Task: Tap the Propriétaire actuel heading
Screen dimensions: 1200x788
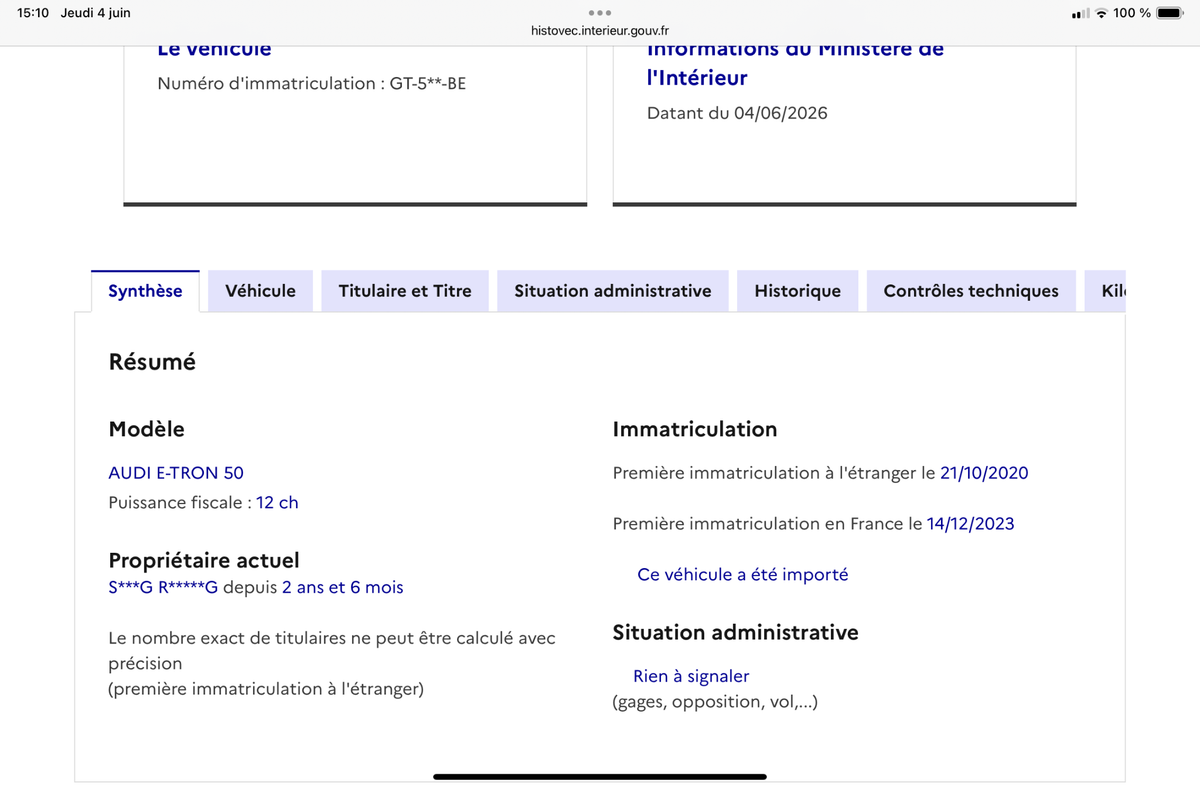Action: pyautogui.click(x=204, y=561)
